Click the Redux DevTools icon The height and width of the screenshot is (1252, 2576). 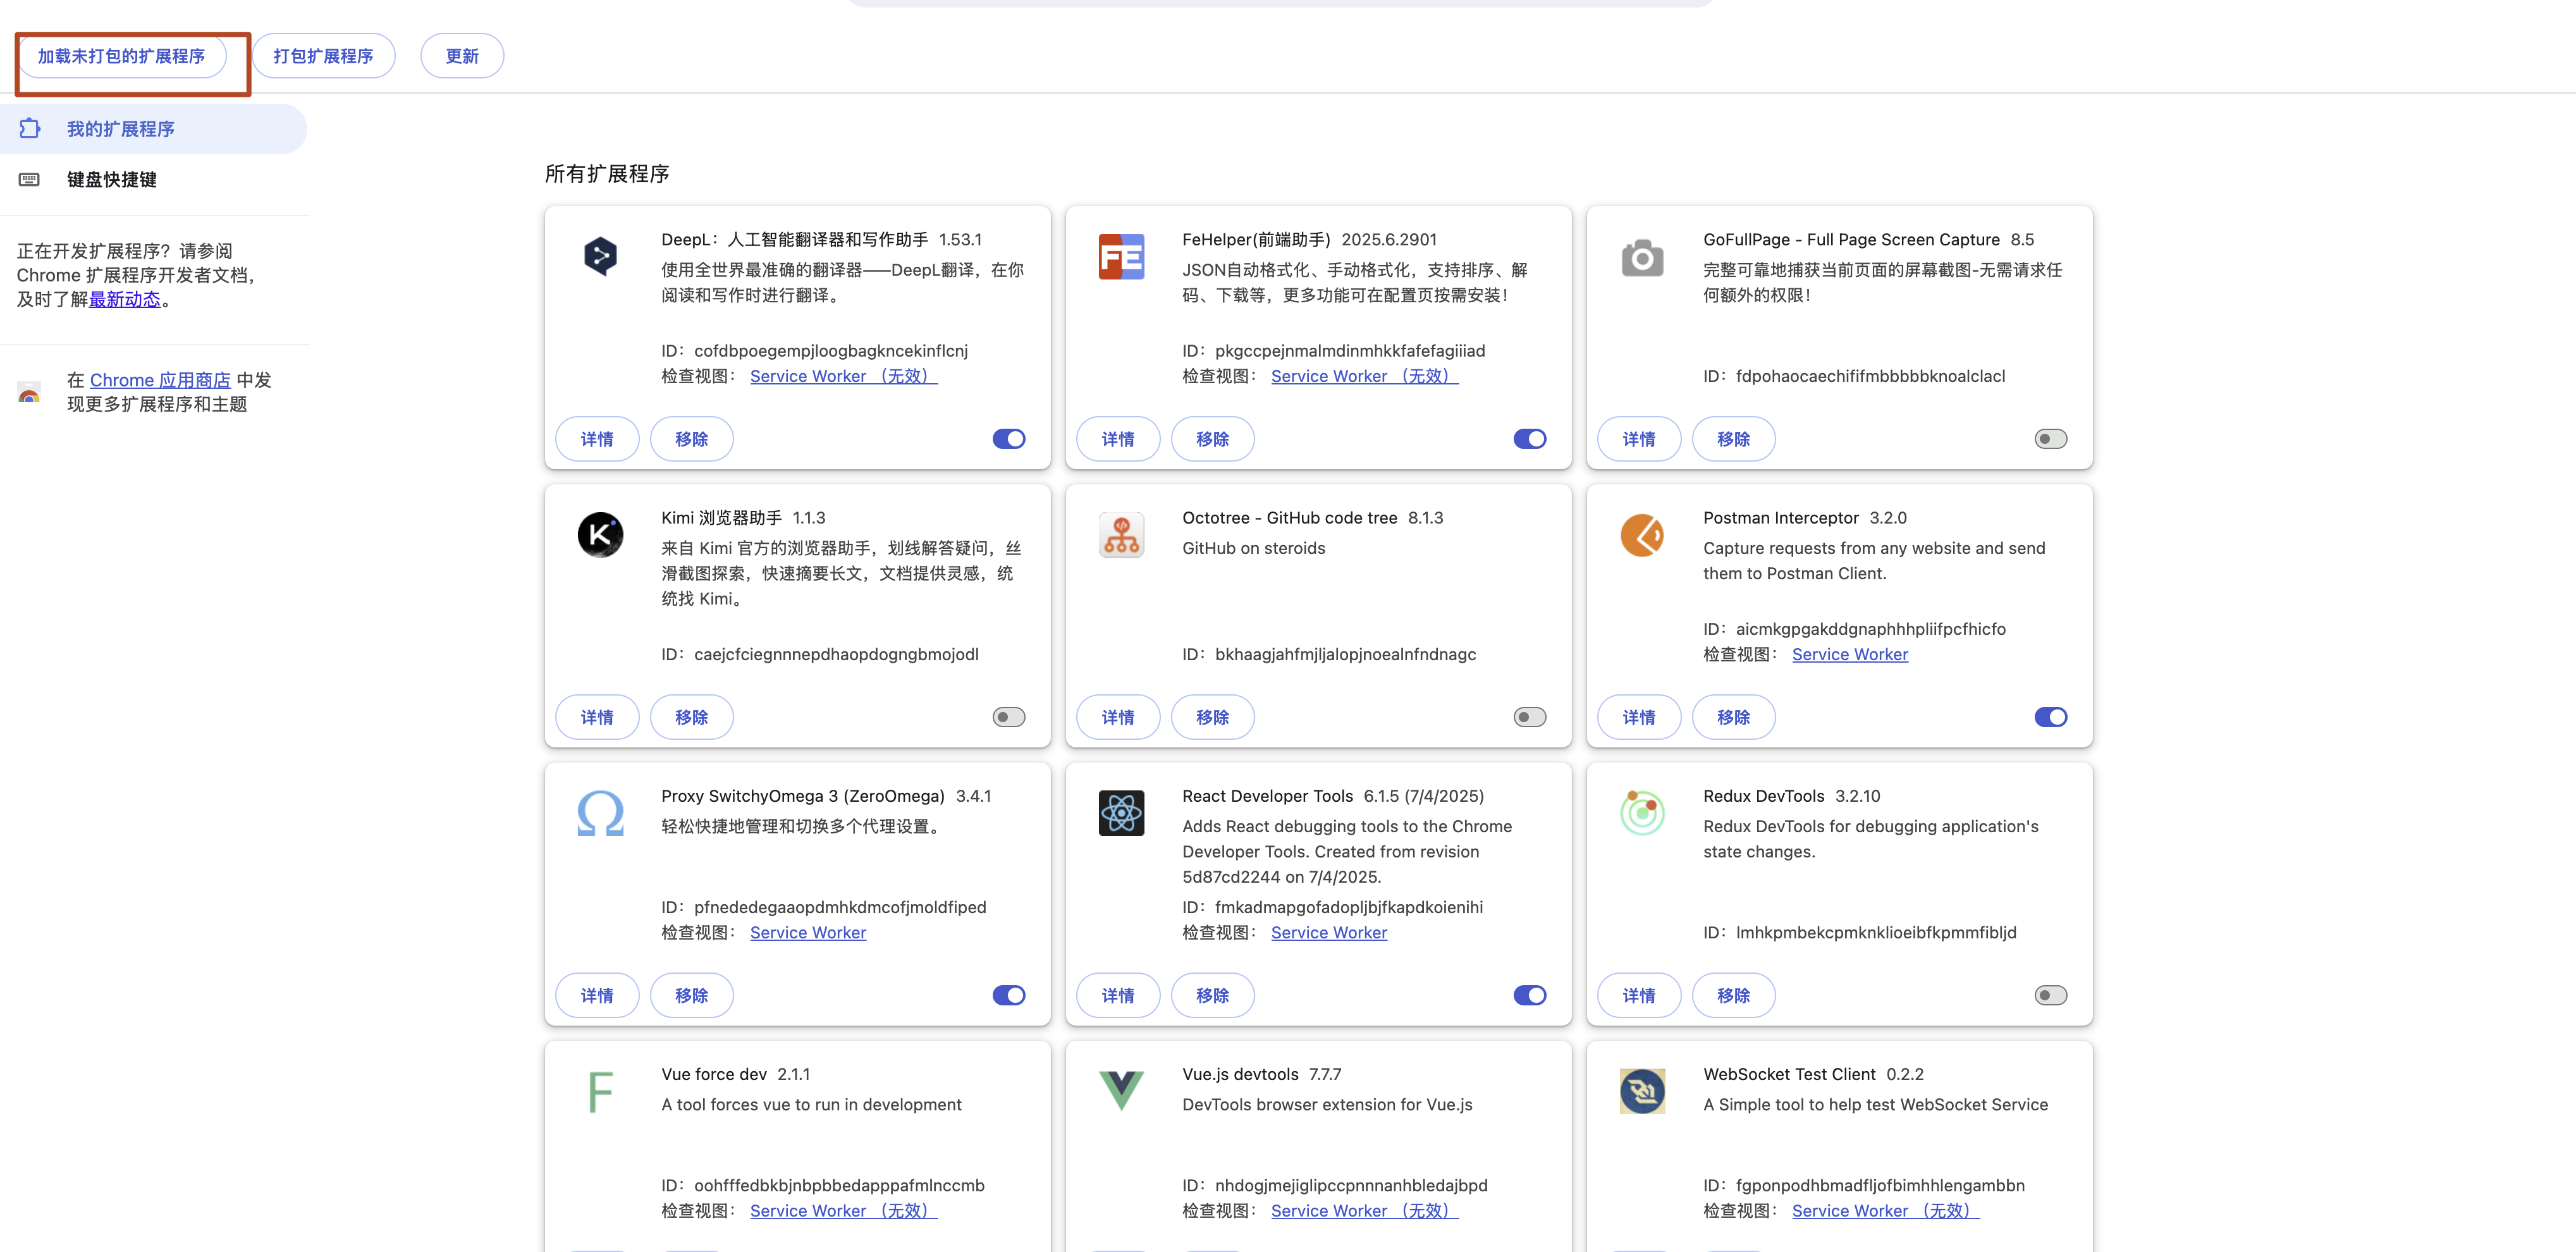[x=1642, y=813]
